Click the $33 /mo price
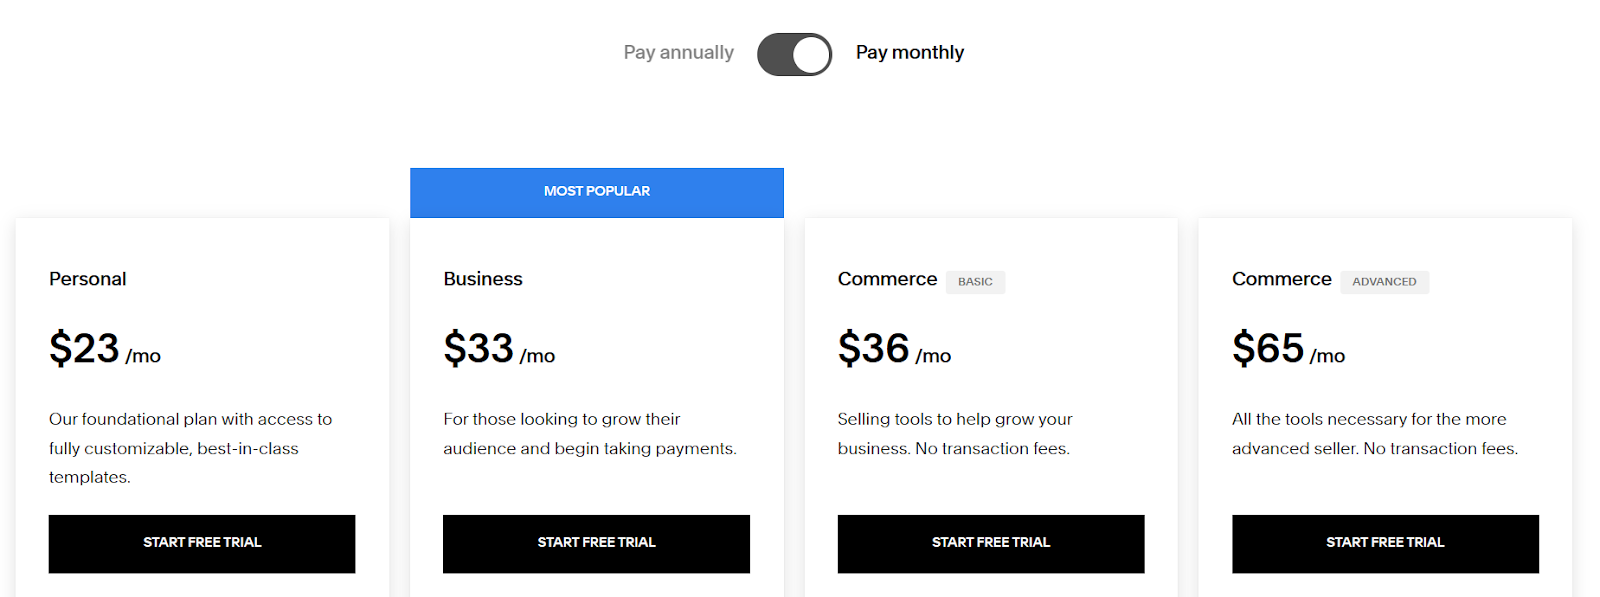This screenshot has width=1600, height=597. [499, 349]
